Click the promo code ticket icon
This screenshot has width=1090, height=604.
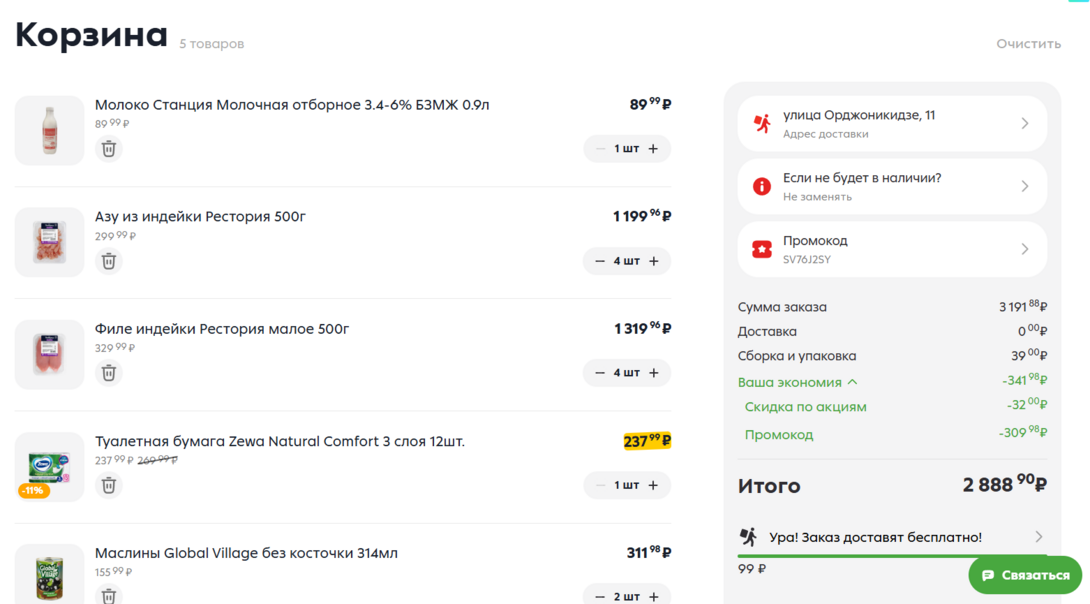762,248
